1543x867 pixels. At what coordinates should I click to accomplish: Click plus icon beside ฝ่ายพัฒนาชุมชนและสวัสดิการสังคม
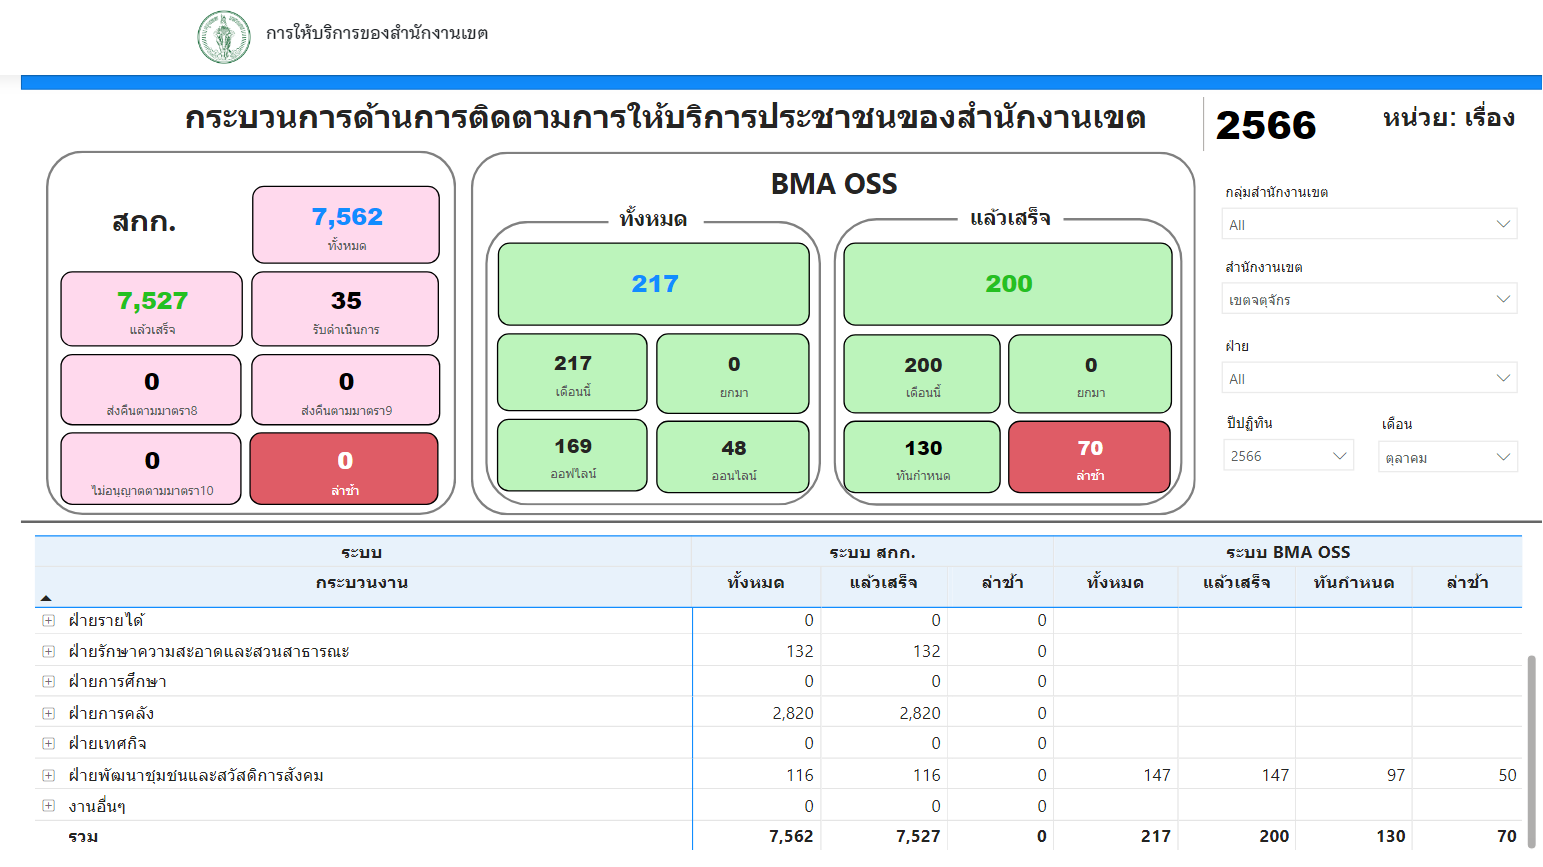pos(48,776)
